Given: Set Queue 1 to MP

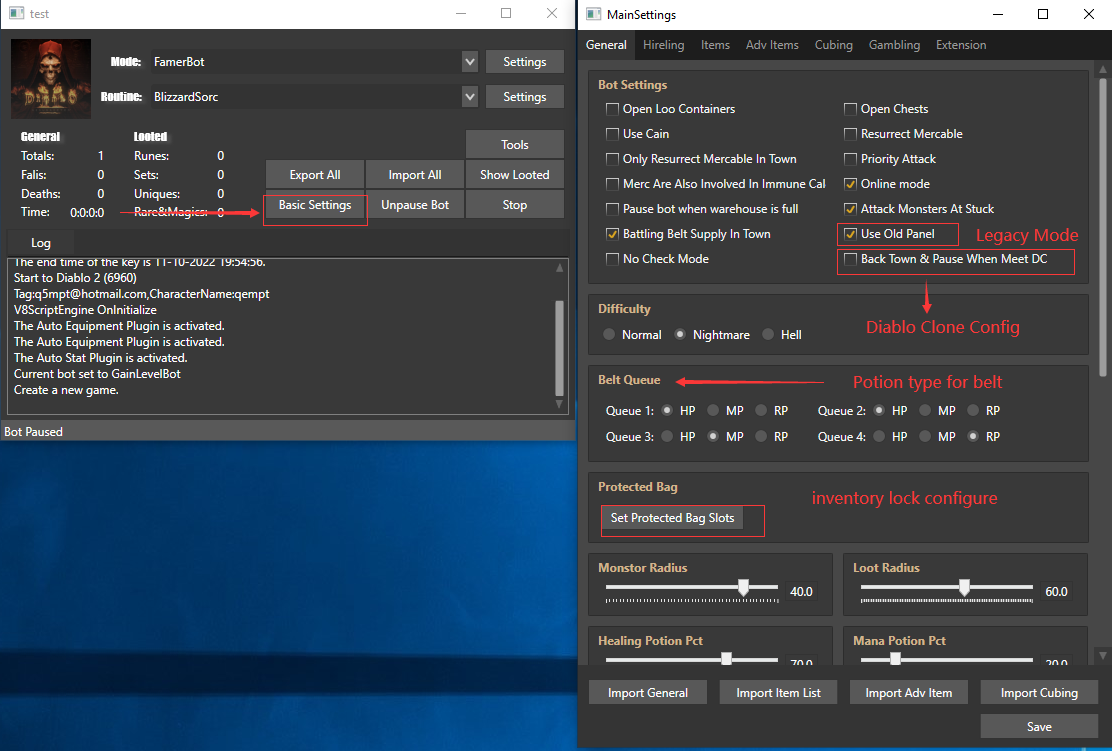Looking at the screenshot, I should pos(713,411).
